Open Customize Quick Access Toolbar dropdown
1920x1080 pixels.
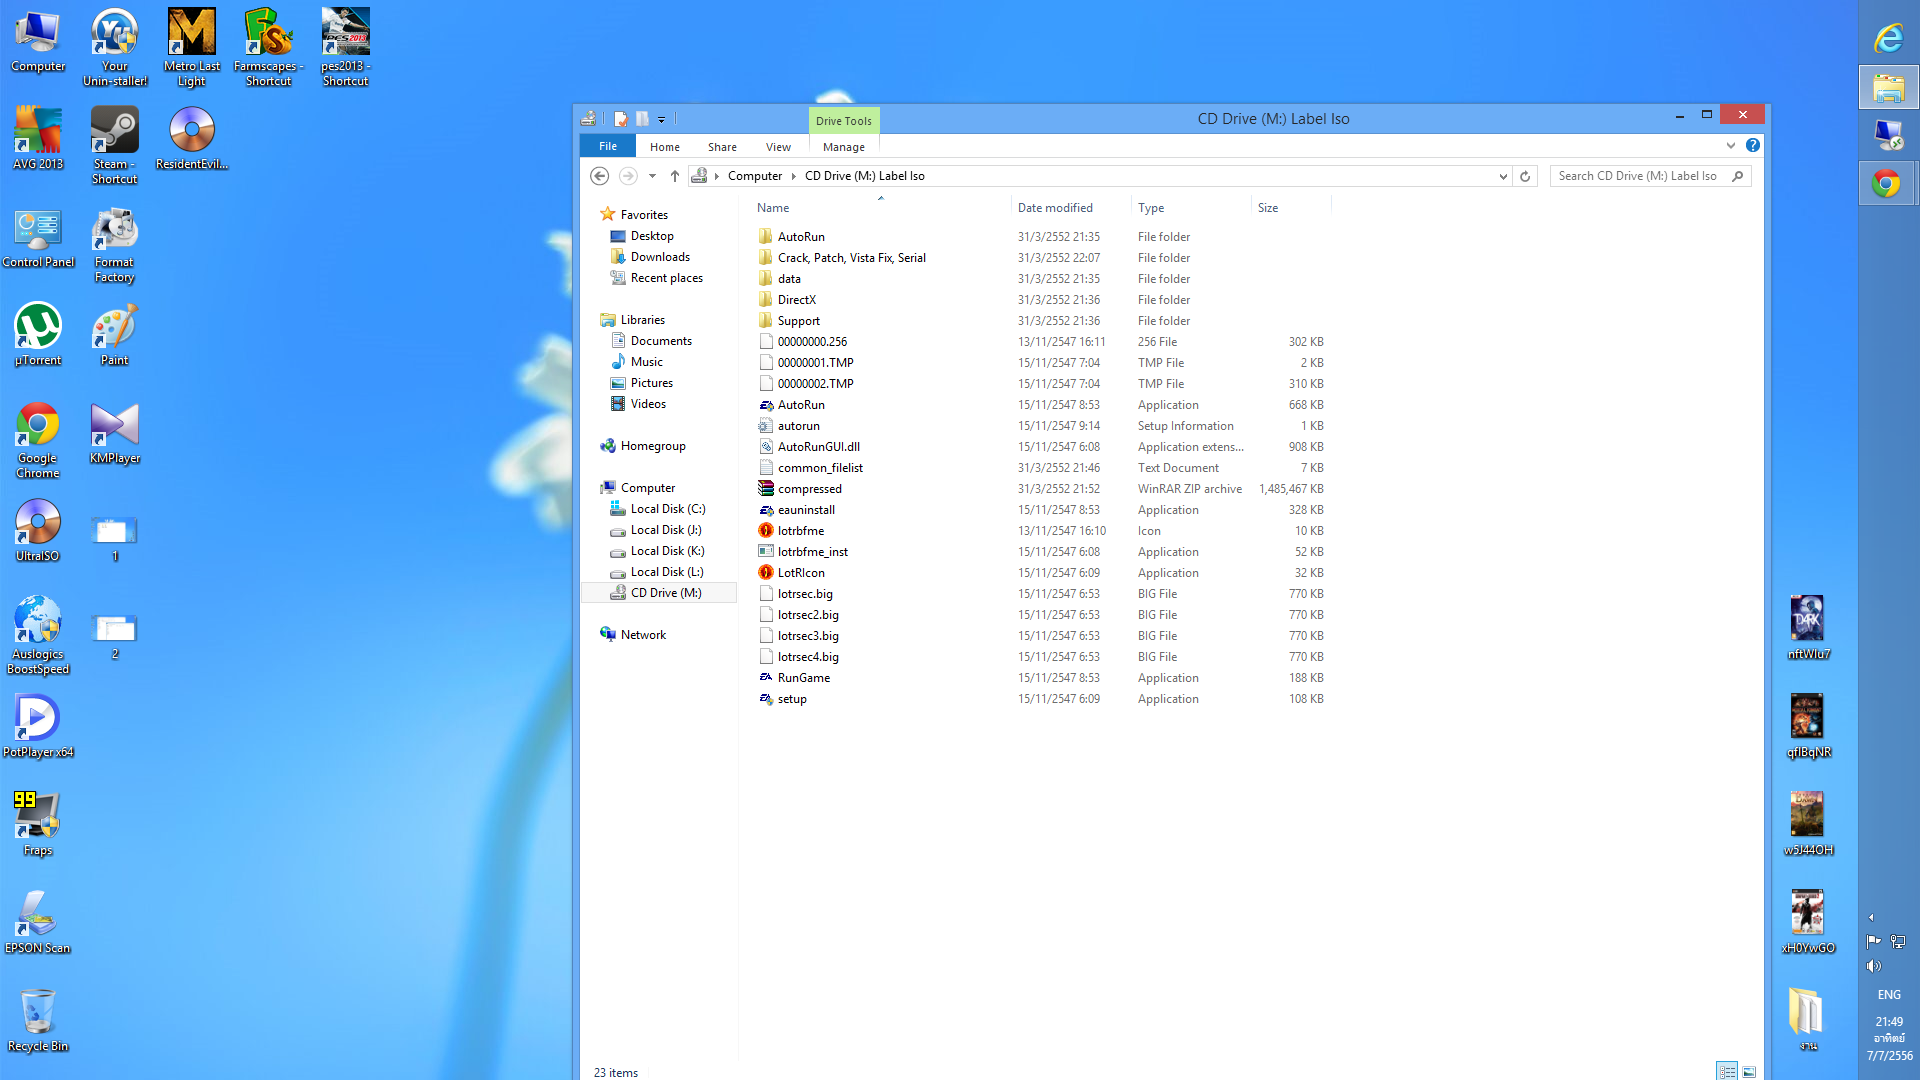click(661, 120)
